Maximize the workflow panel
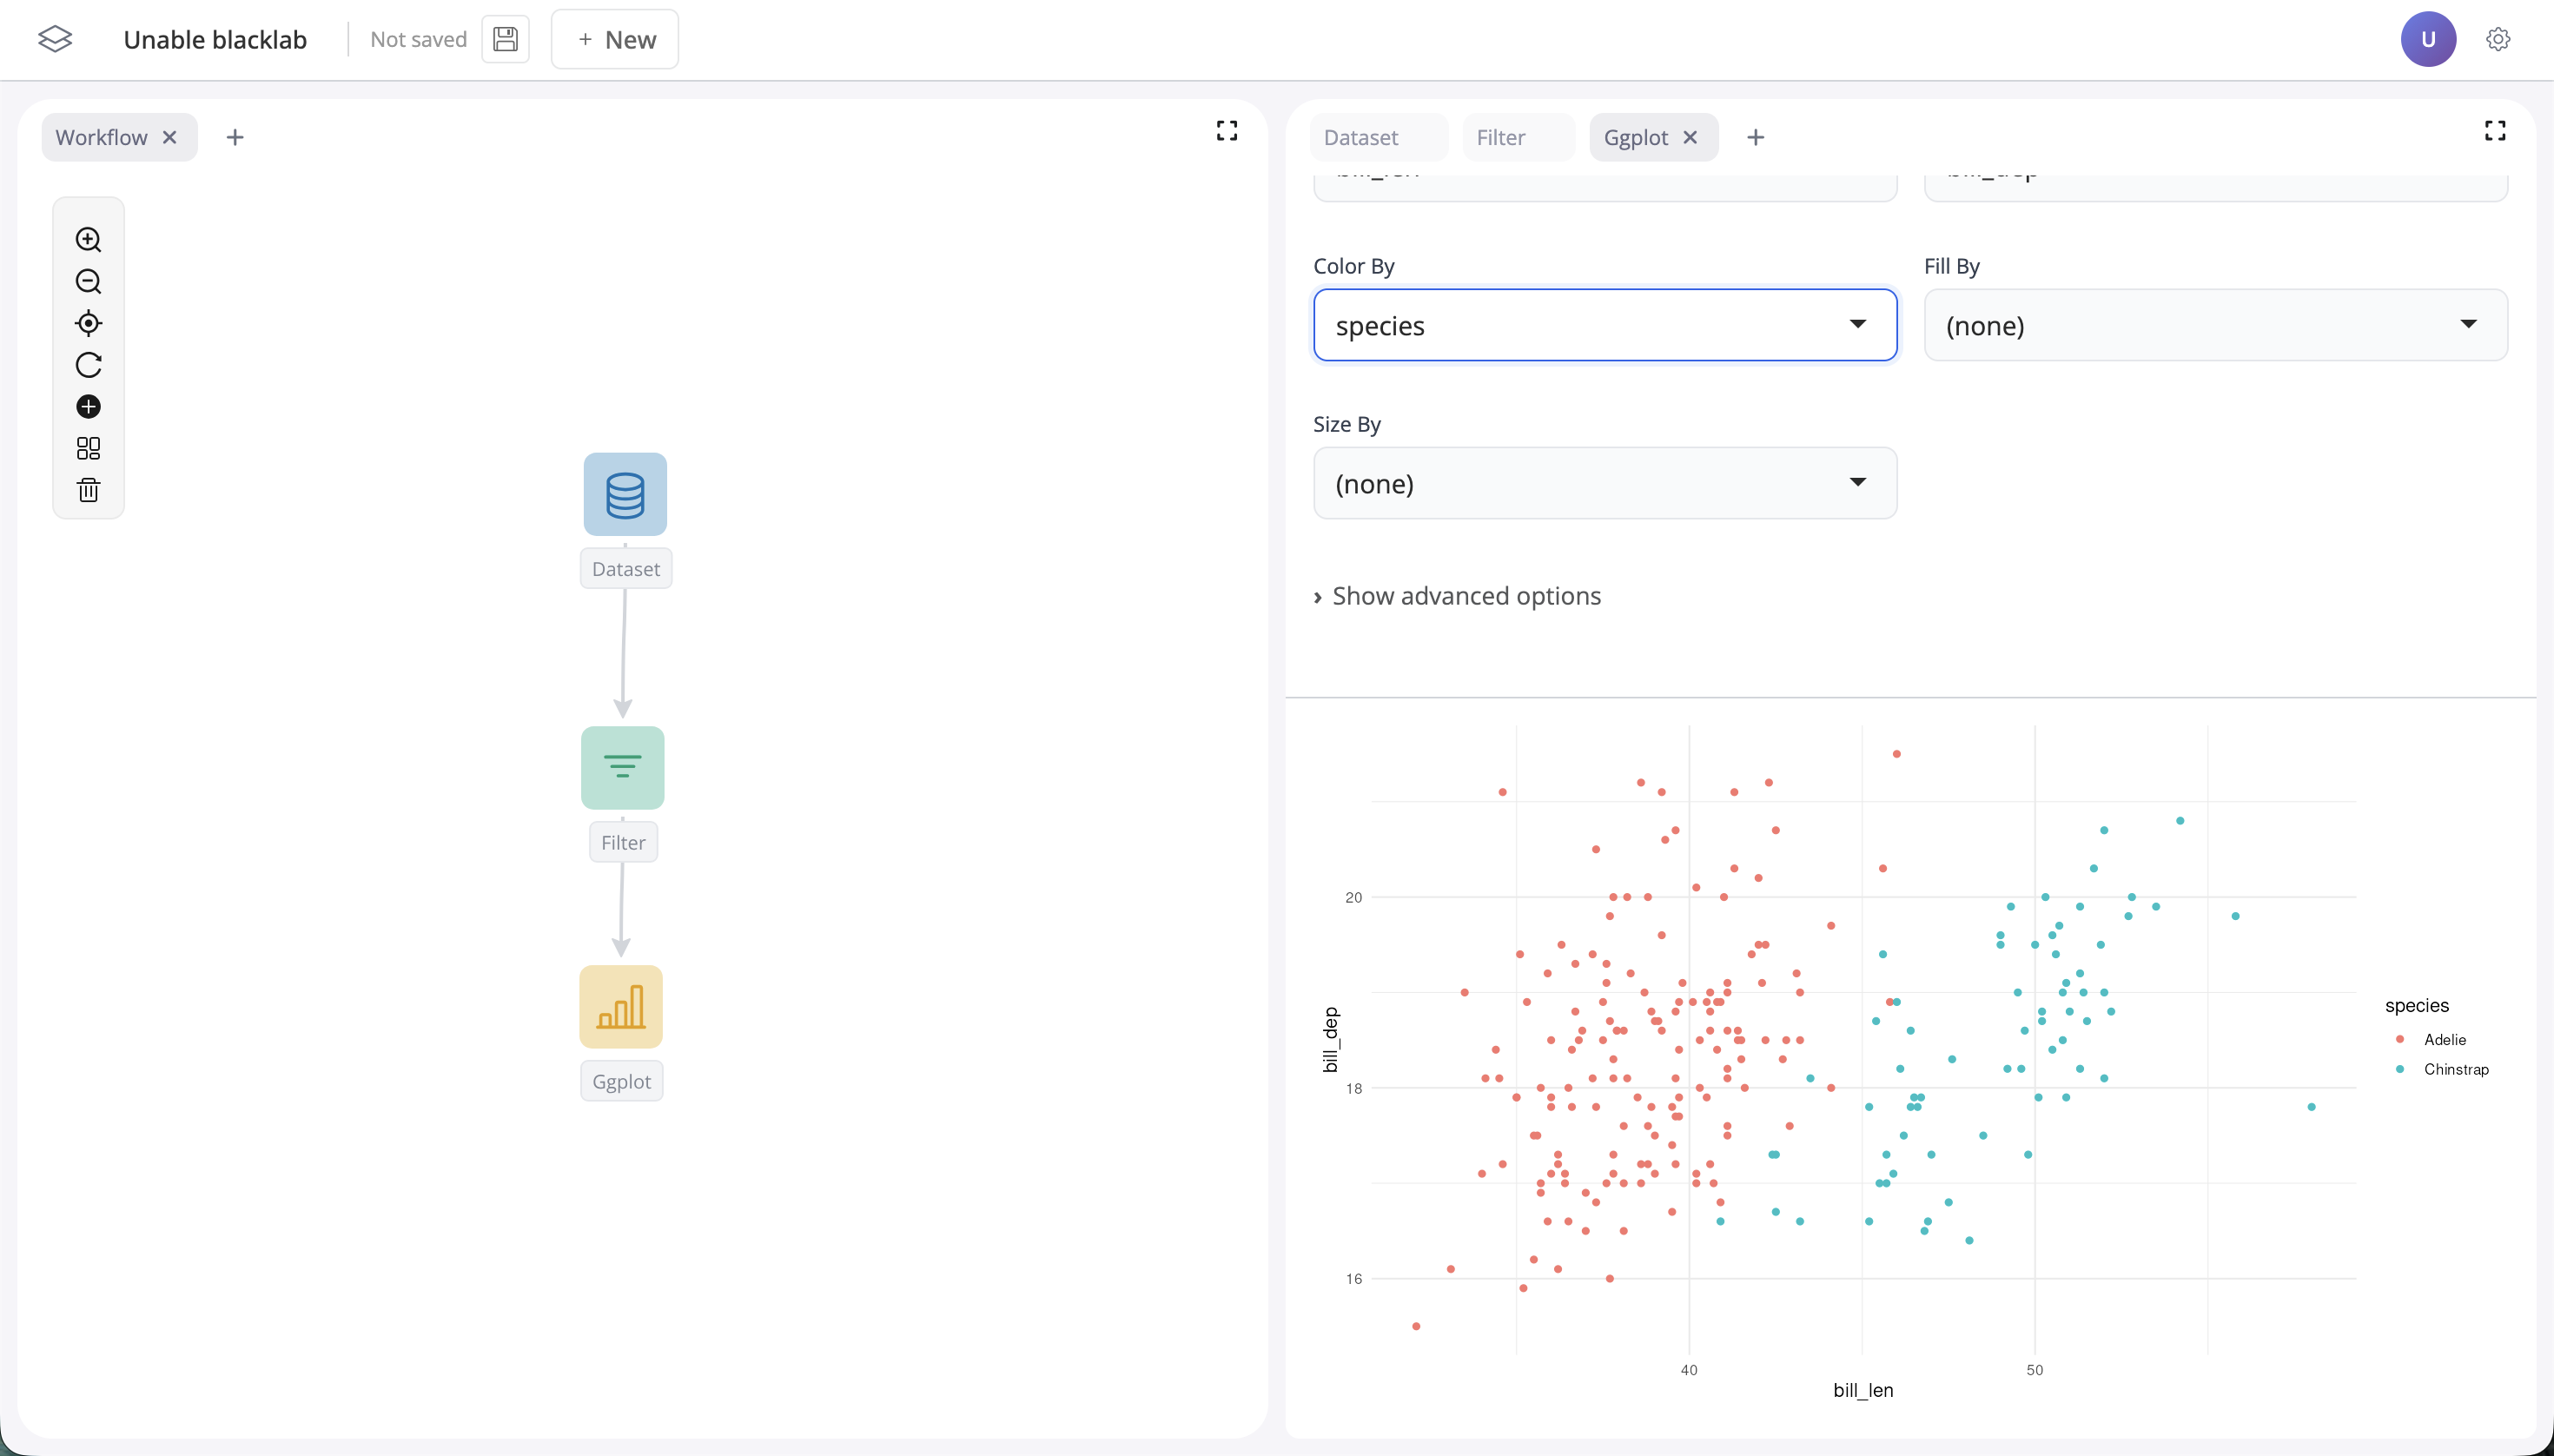This screenshot has height=1456, width=2554. point(1227,131)
